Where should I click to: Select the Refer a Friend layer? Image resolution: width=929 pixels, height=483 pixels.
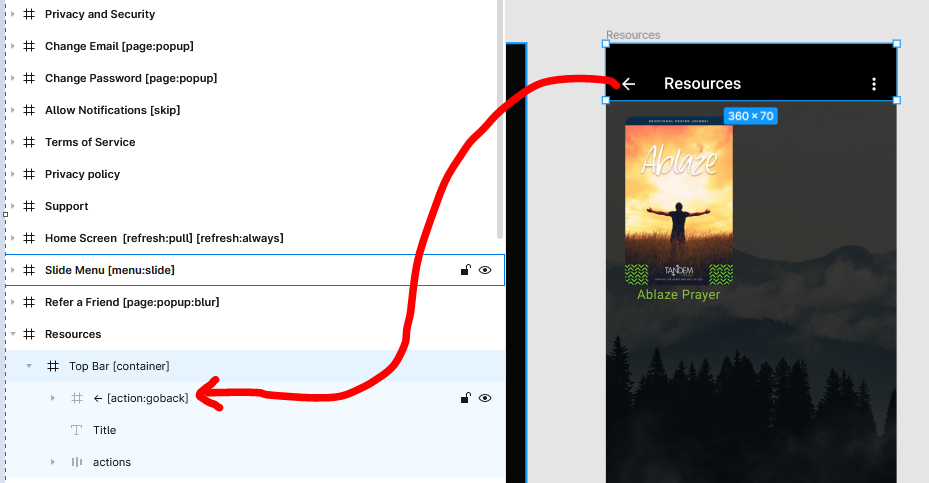click(132, 302)
